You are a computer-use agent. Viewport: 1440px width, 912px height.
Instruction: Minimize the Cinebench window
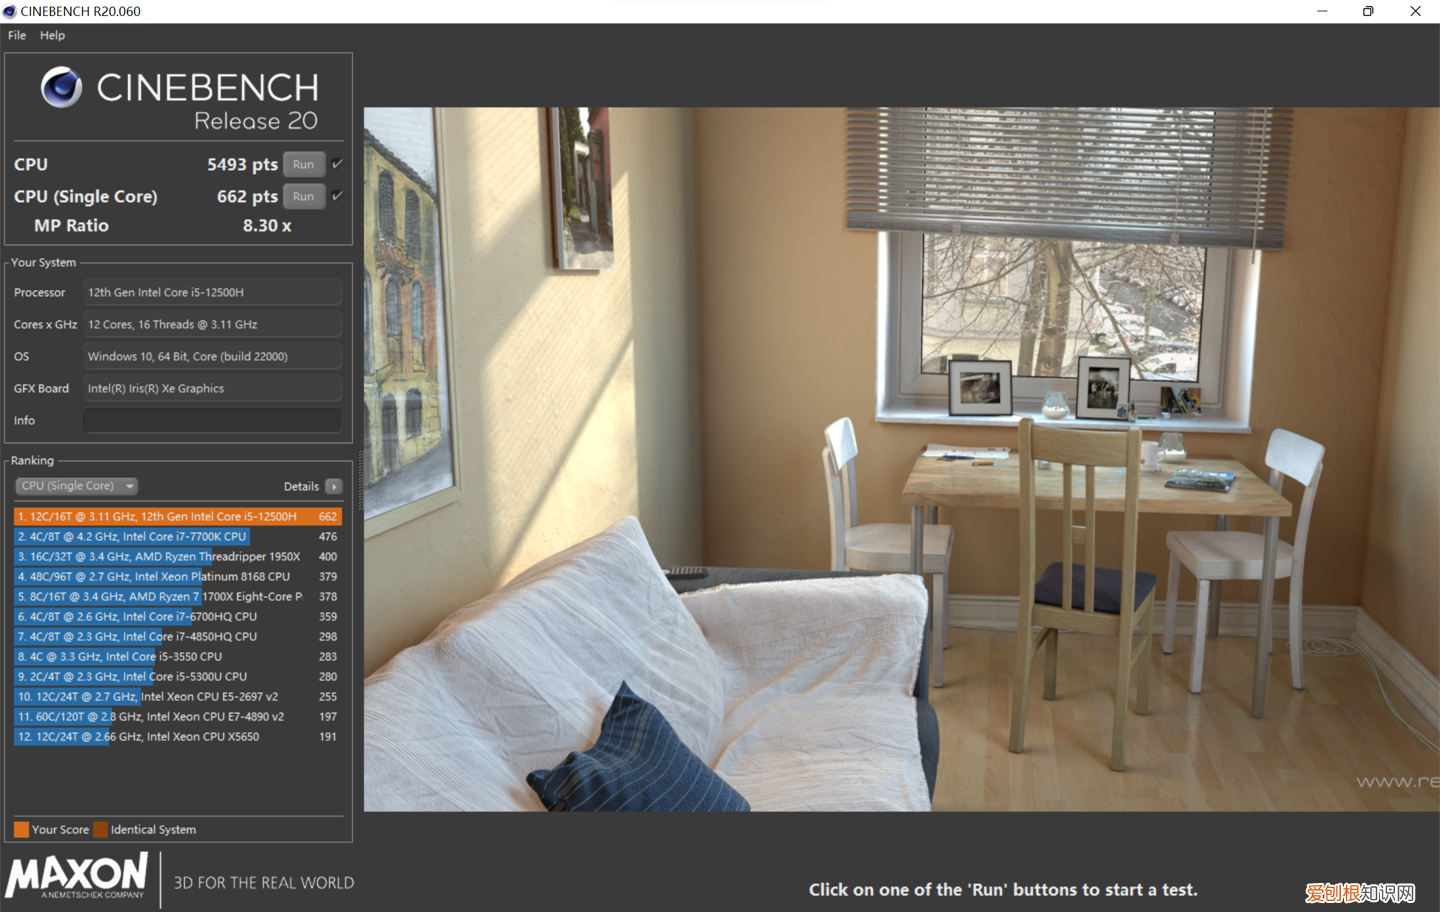pos(1322,11)
